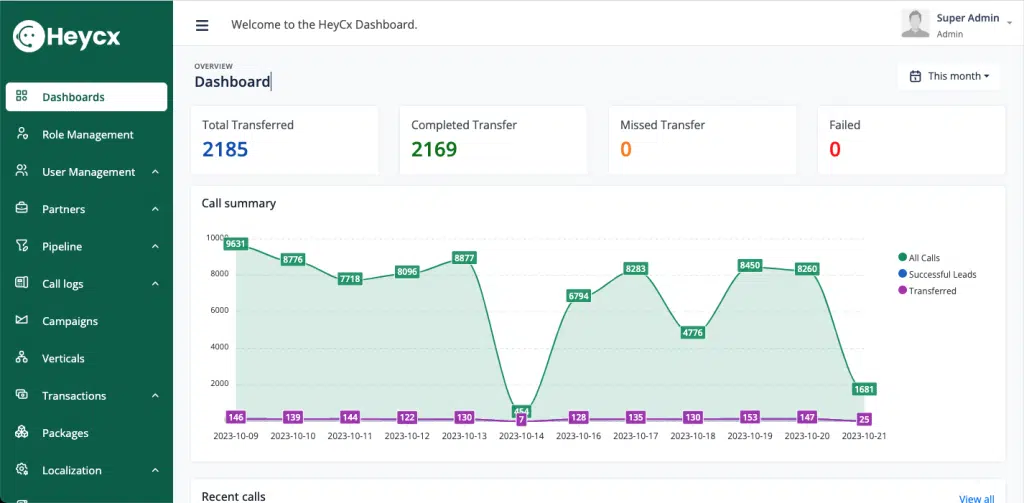The width and height of the screenshot is (1024, 503).
Task: Click the Dashboards grid icon in sidebar
Action: 22,97
